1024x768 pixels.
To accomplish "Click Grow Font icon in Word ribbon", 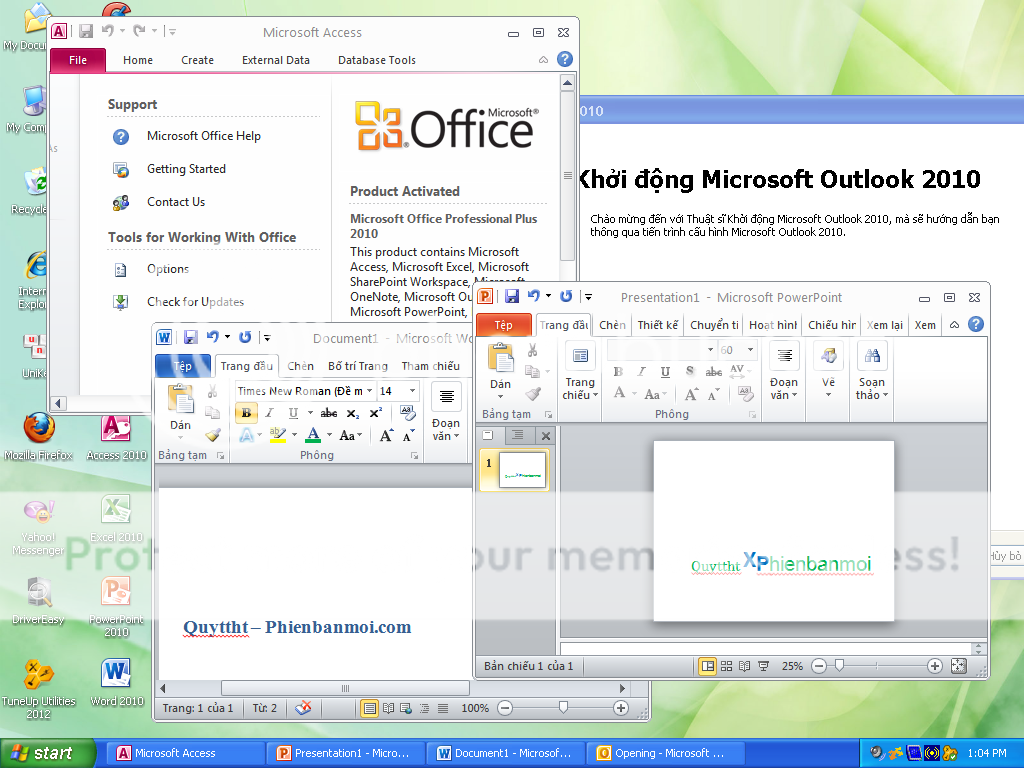I will coord(387,436).
